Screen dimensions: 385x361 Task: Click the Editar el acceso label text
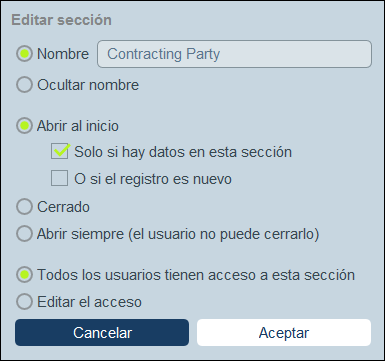pyautogui.click(x=89, y=302)
